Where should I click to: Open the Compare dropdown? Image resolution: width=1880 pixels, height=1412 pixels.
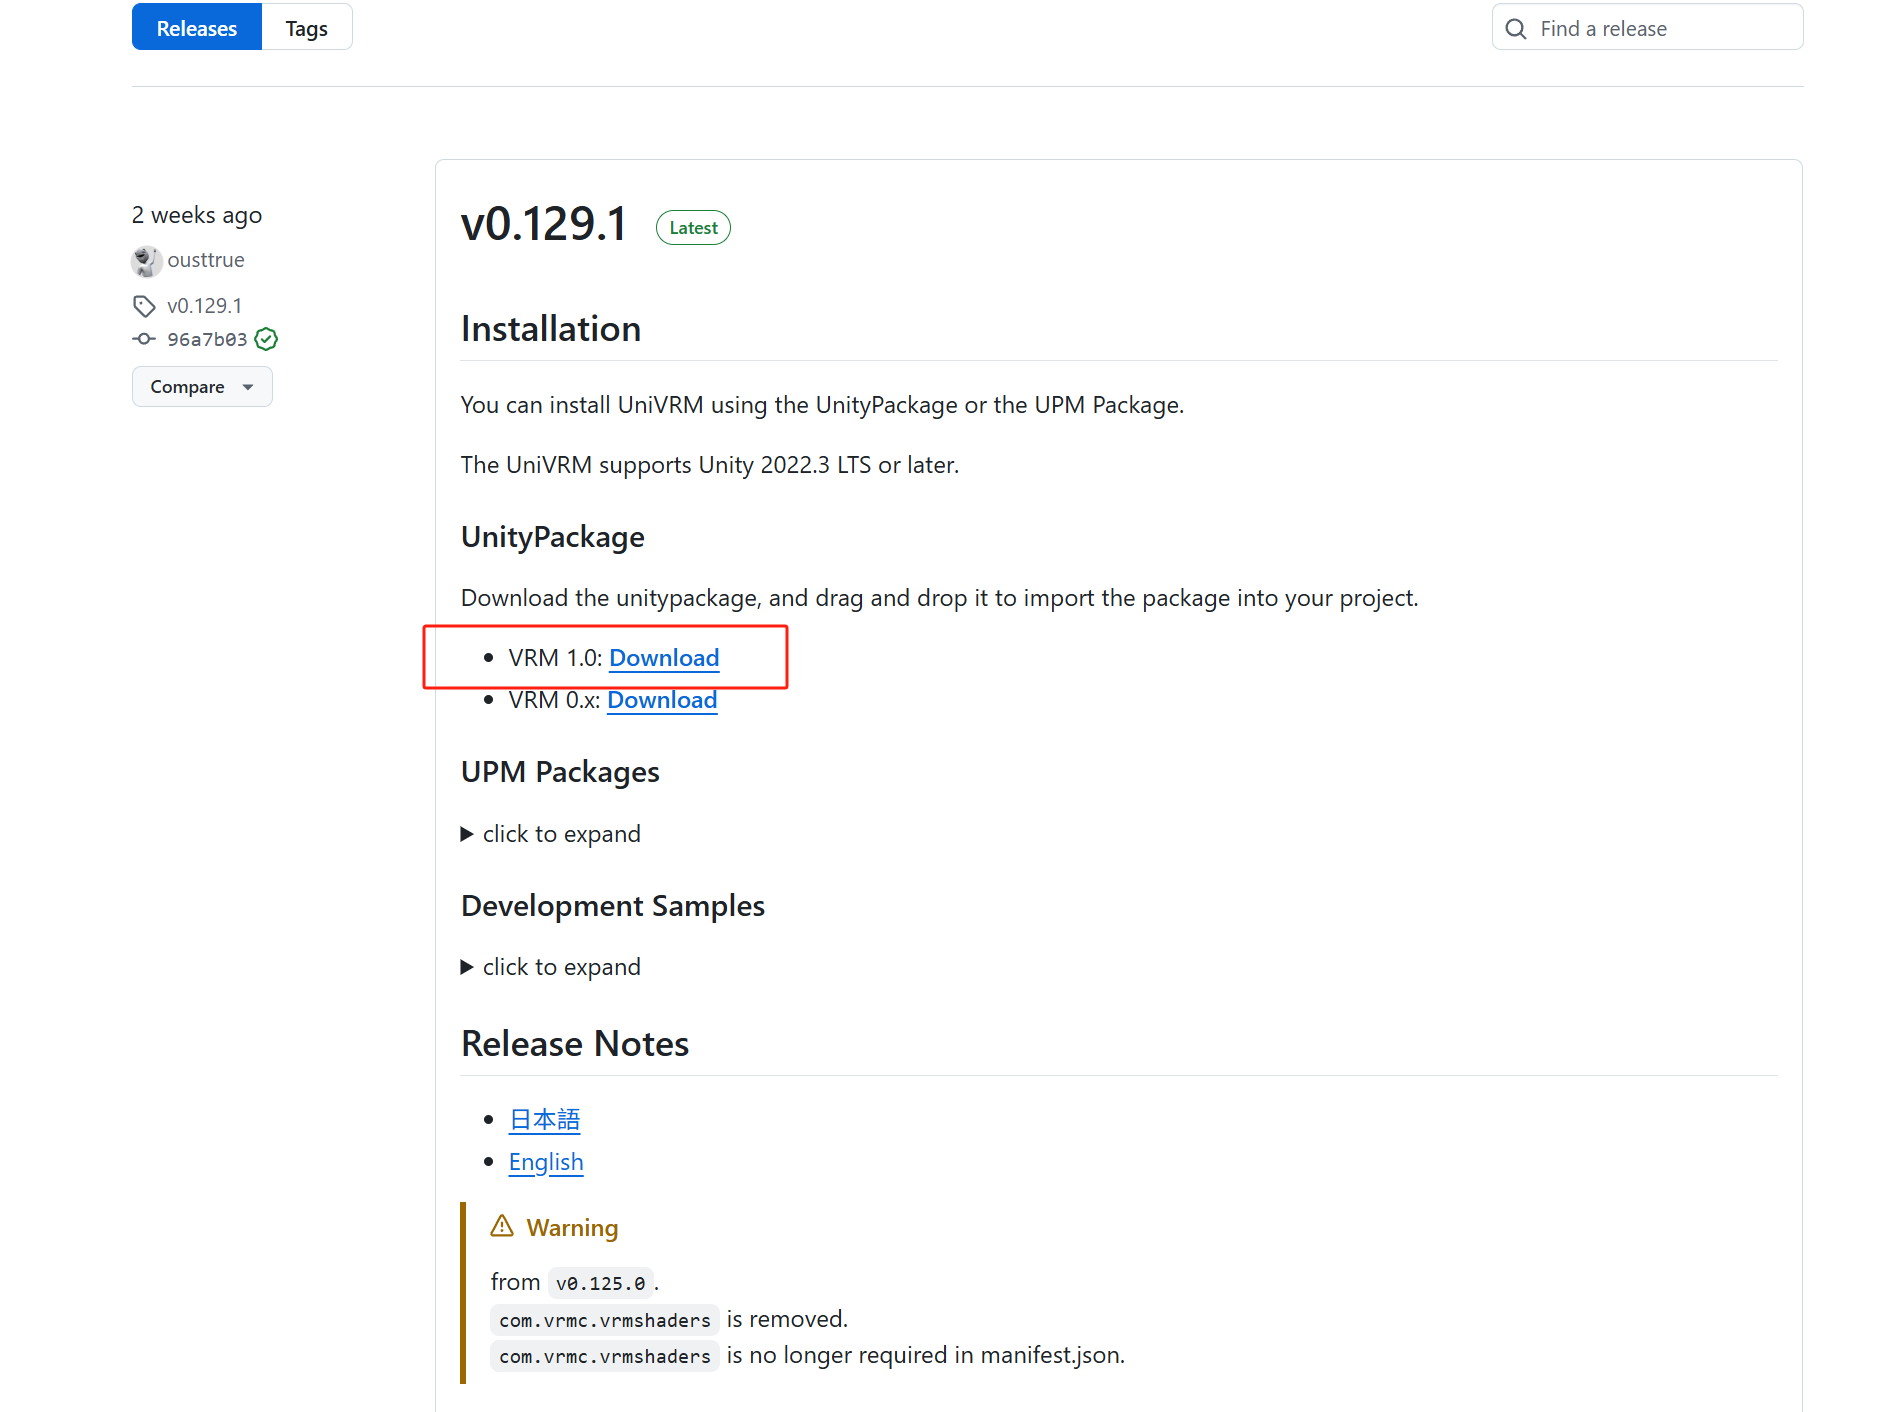(202, 387)
